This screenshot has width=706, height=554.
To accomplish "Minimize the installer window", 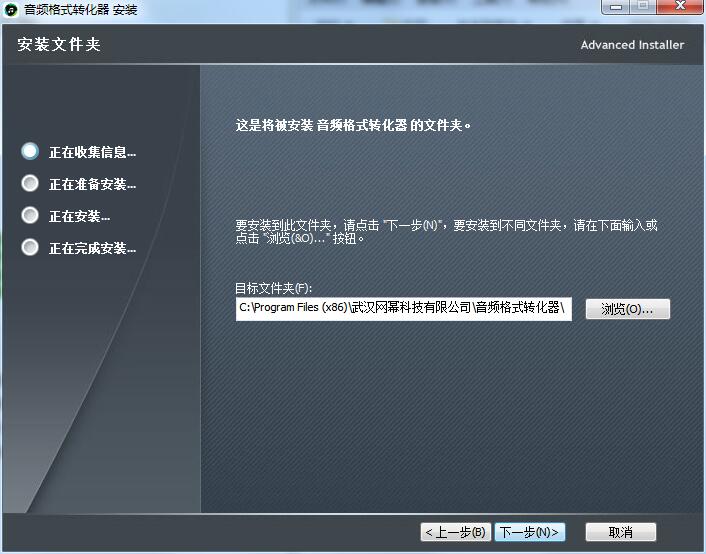I will 614,7.
